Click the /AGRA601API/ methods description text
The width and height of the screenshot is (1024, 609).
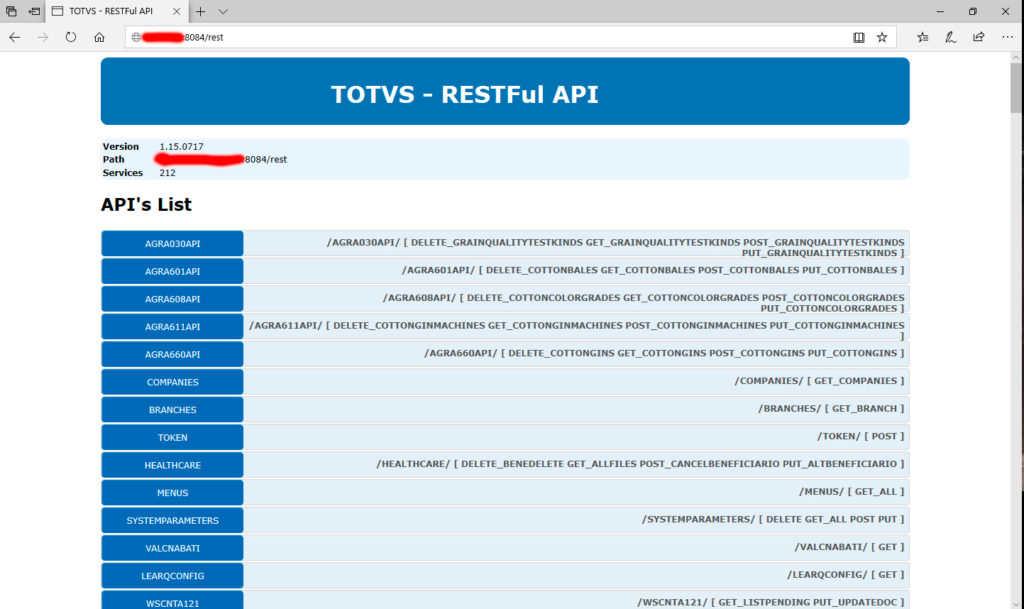pos(653,270)
